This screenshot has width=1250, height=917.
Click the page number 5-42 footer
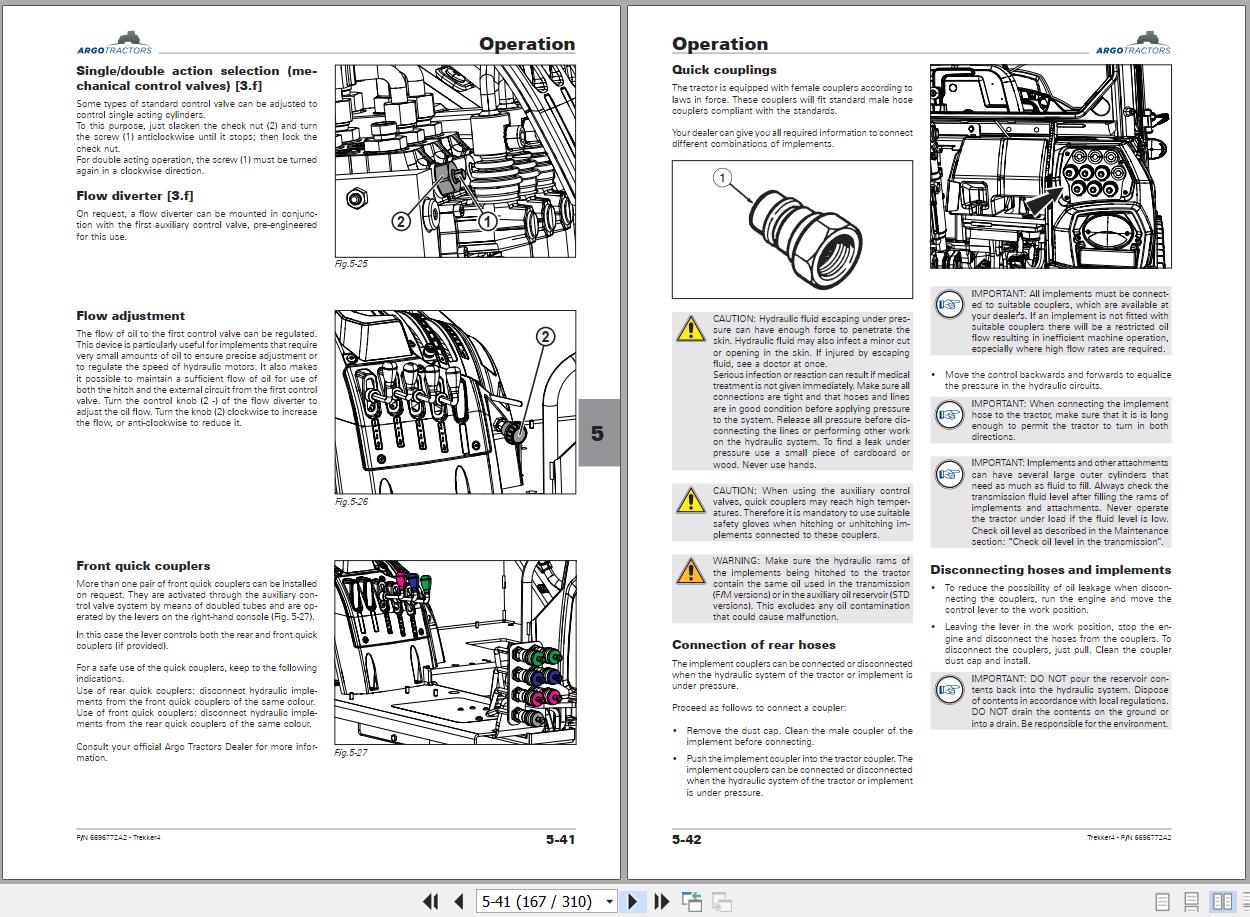point(687,840)
